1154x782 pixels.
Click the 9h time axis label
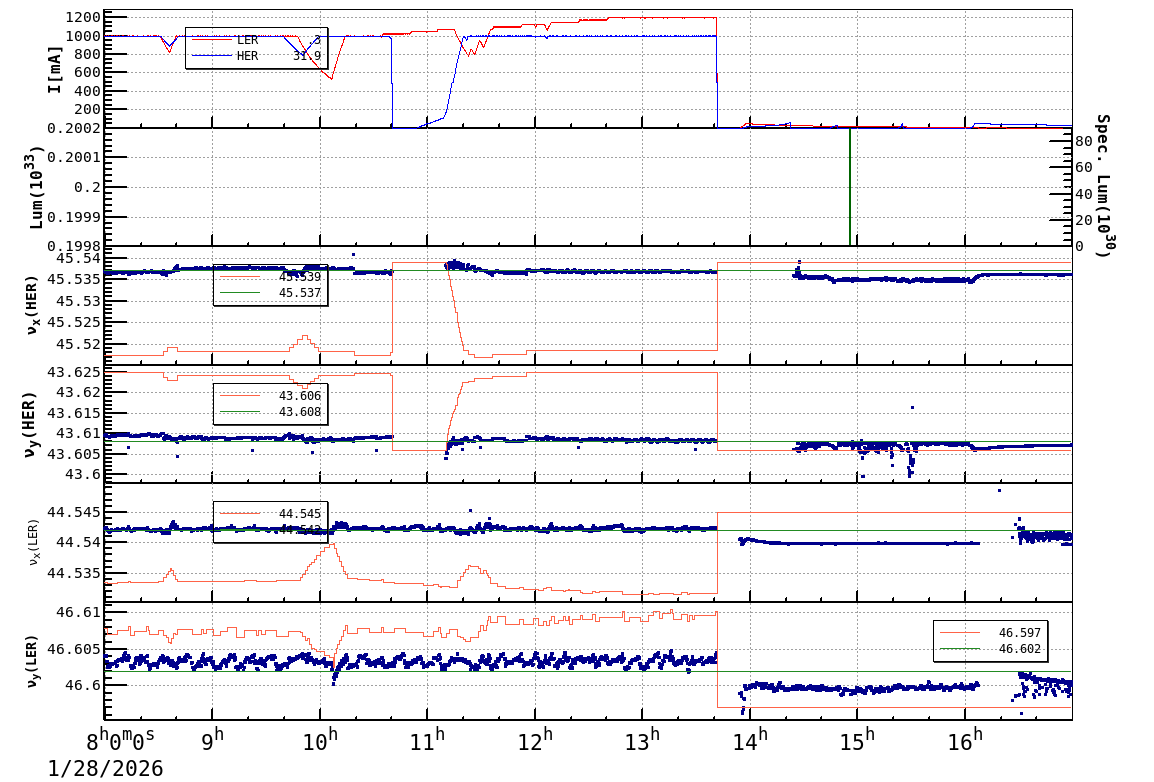[x=212, y=740]
